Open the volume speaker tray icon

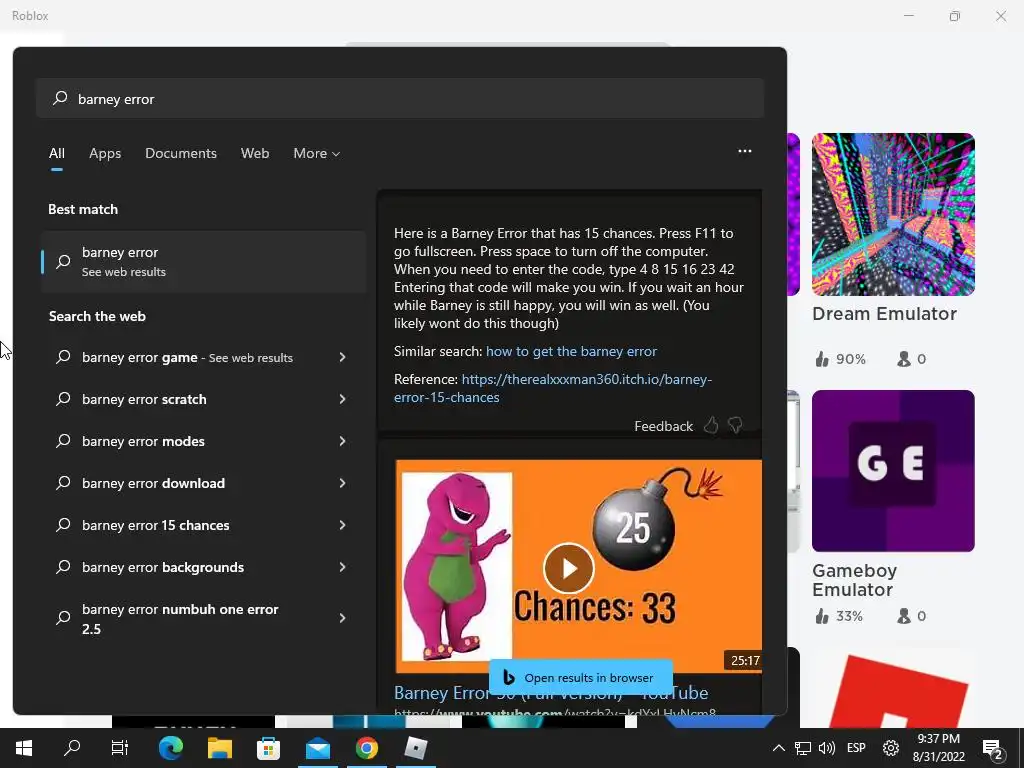tap(827, 748)
